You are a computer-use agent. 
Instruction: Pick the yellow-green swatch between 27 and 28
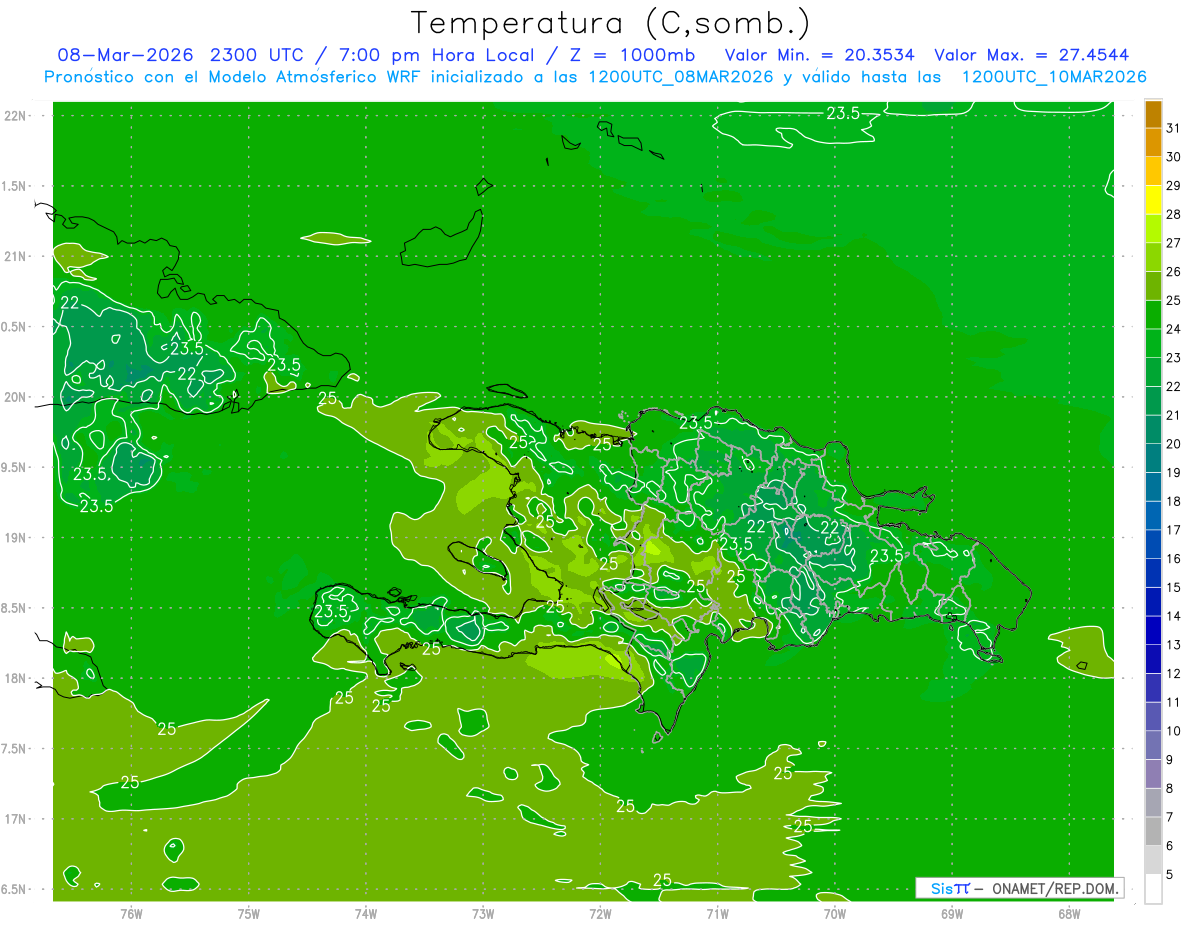(1153, 229)
